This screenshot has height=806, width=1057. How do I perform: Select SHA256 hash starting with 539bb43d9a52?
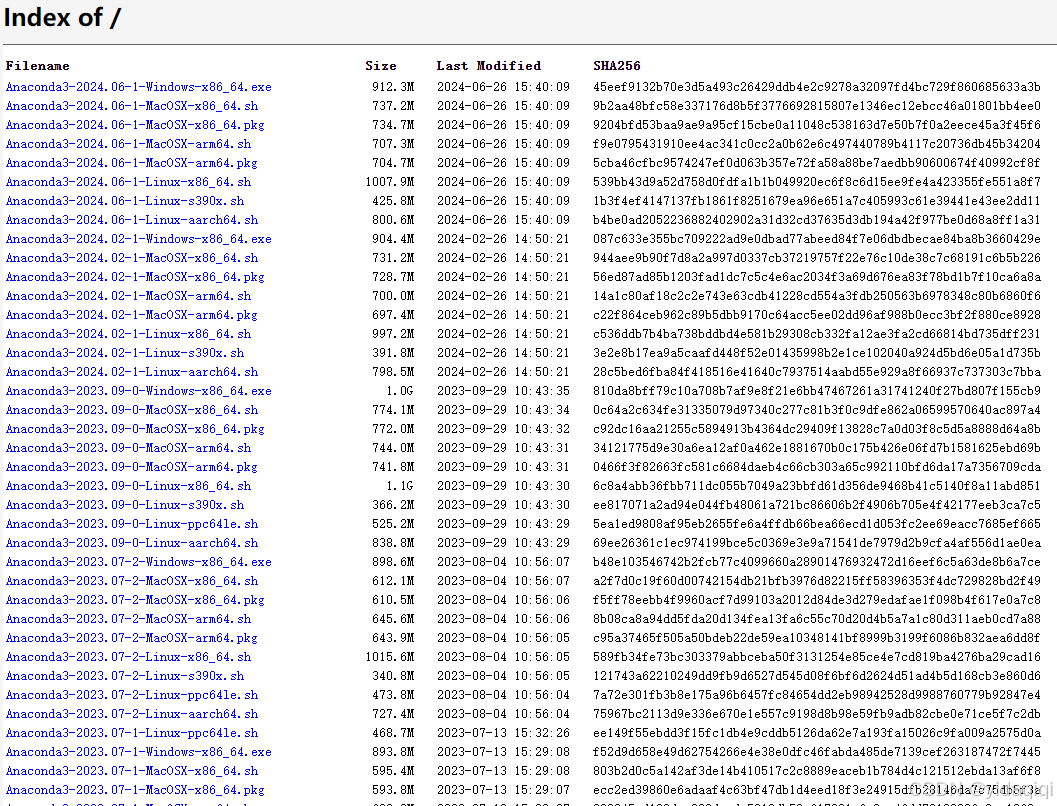[817, 182]
